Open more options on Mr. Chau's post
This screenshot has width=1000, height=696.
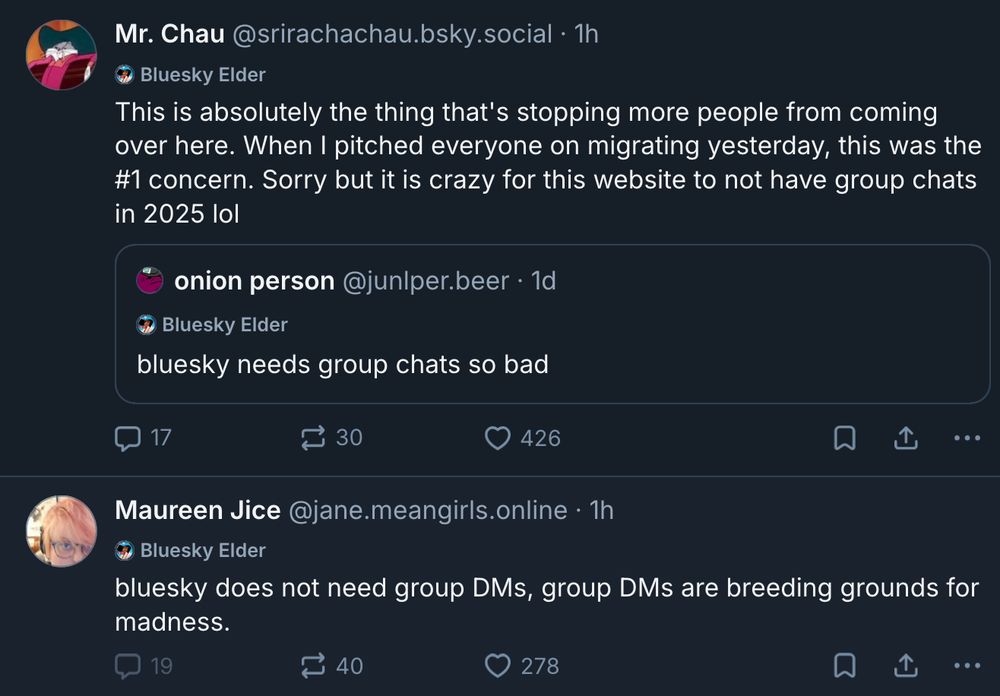[966, 438]
